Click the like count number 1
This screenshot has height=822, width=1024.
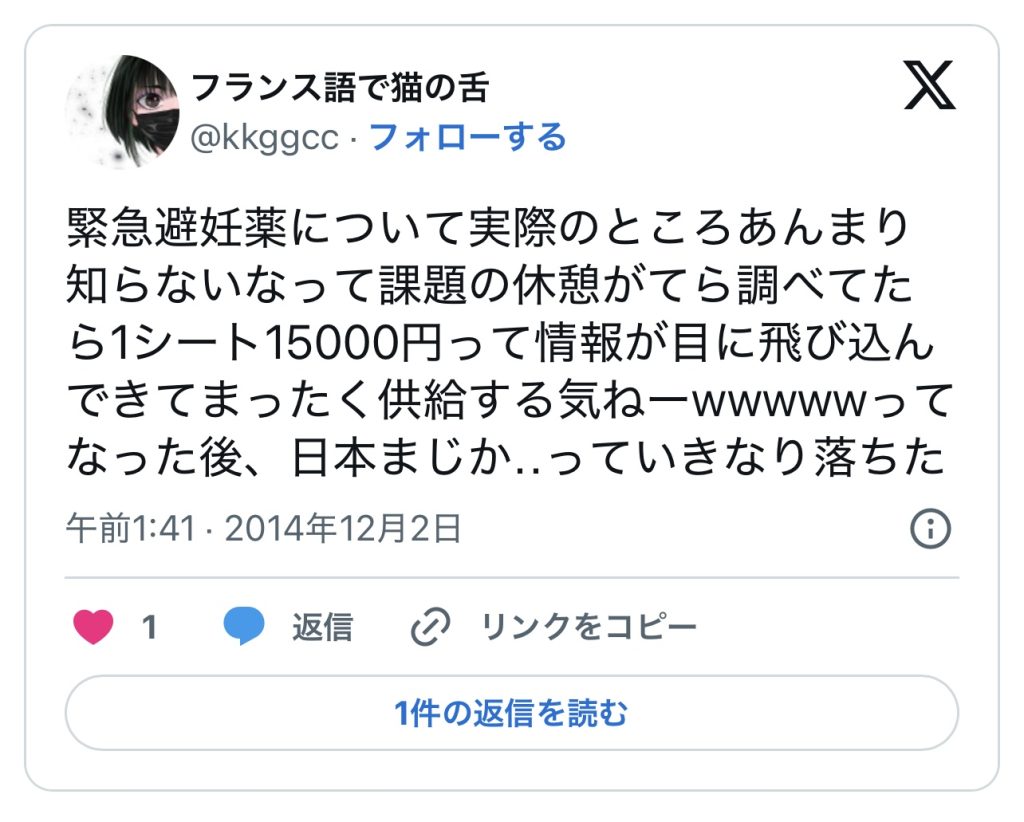point(149,627)
